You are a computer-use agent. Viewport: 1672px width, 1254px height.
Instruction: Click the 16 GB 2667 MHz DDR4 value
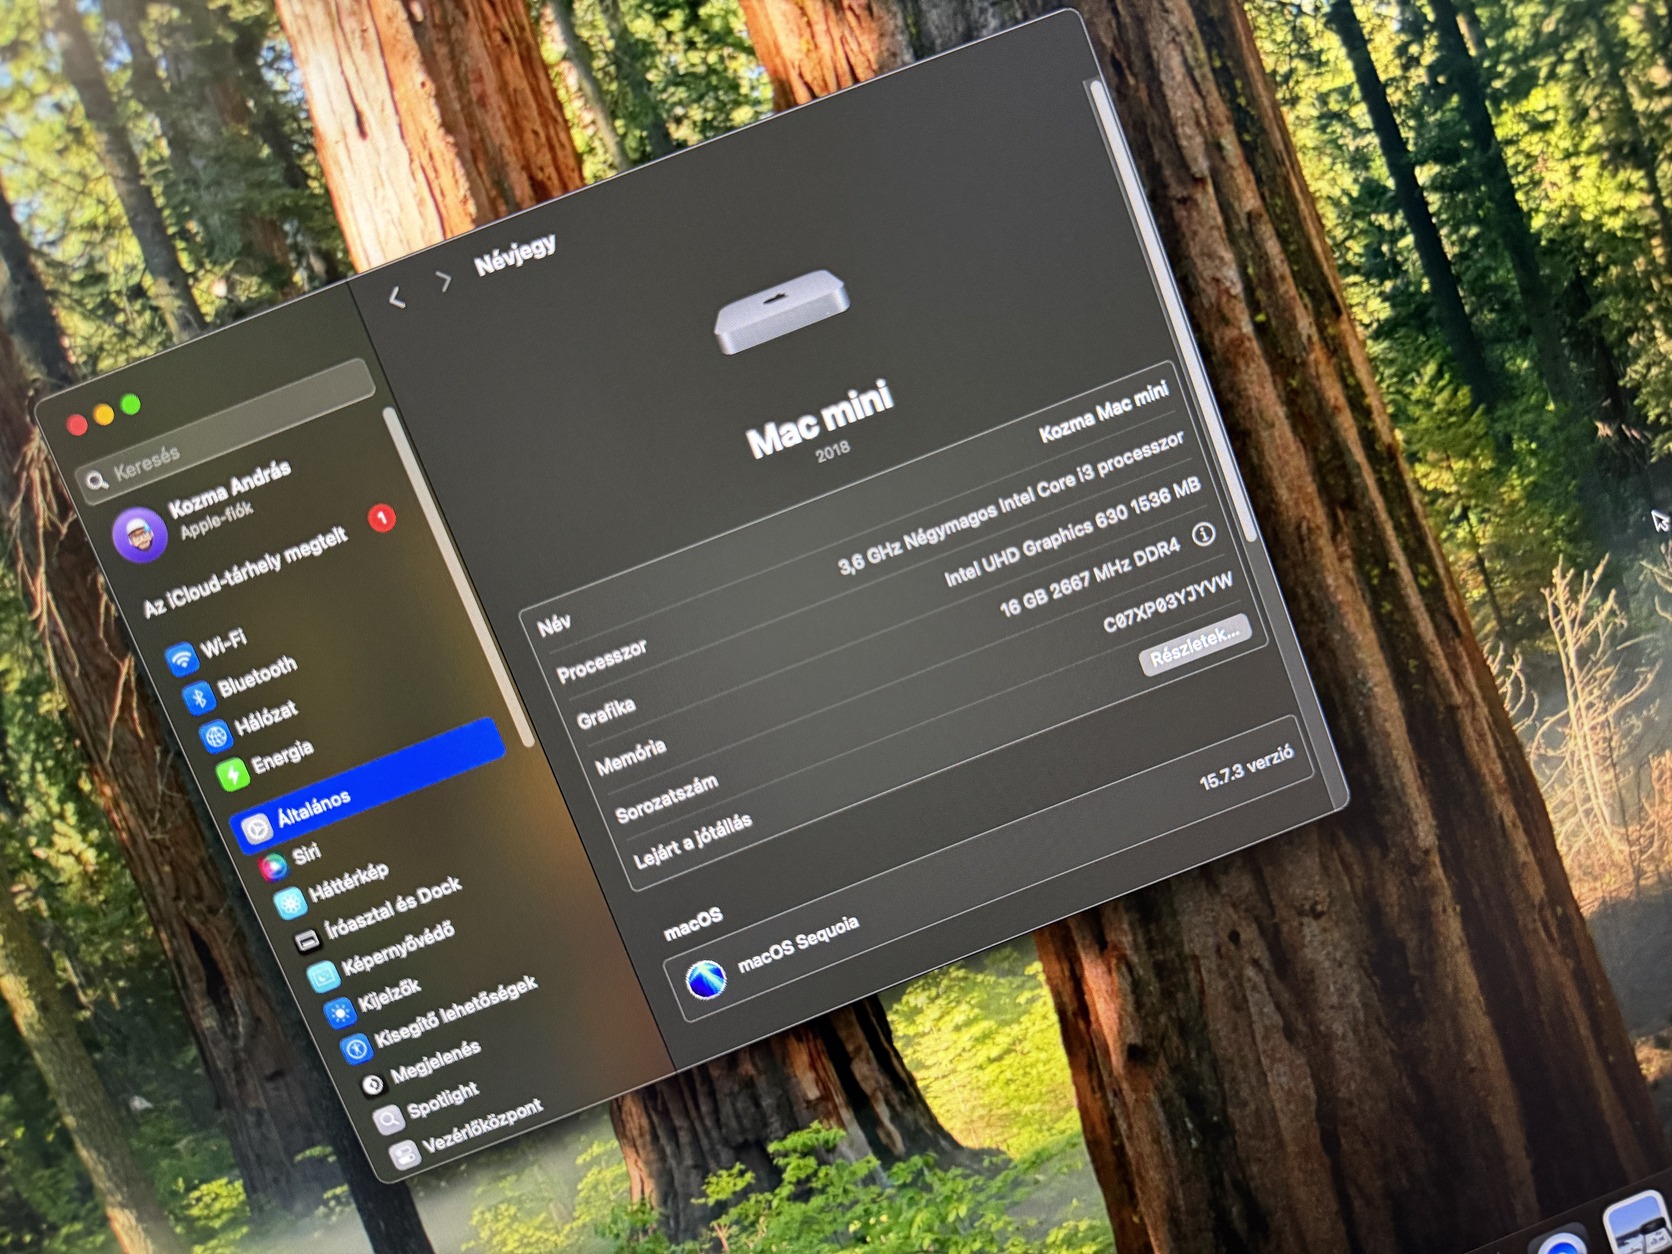(1090, 577)
